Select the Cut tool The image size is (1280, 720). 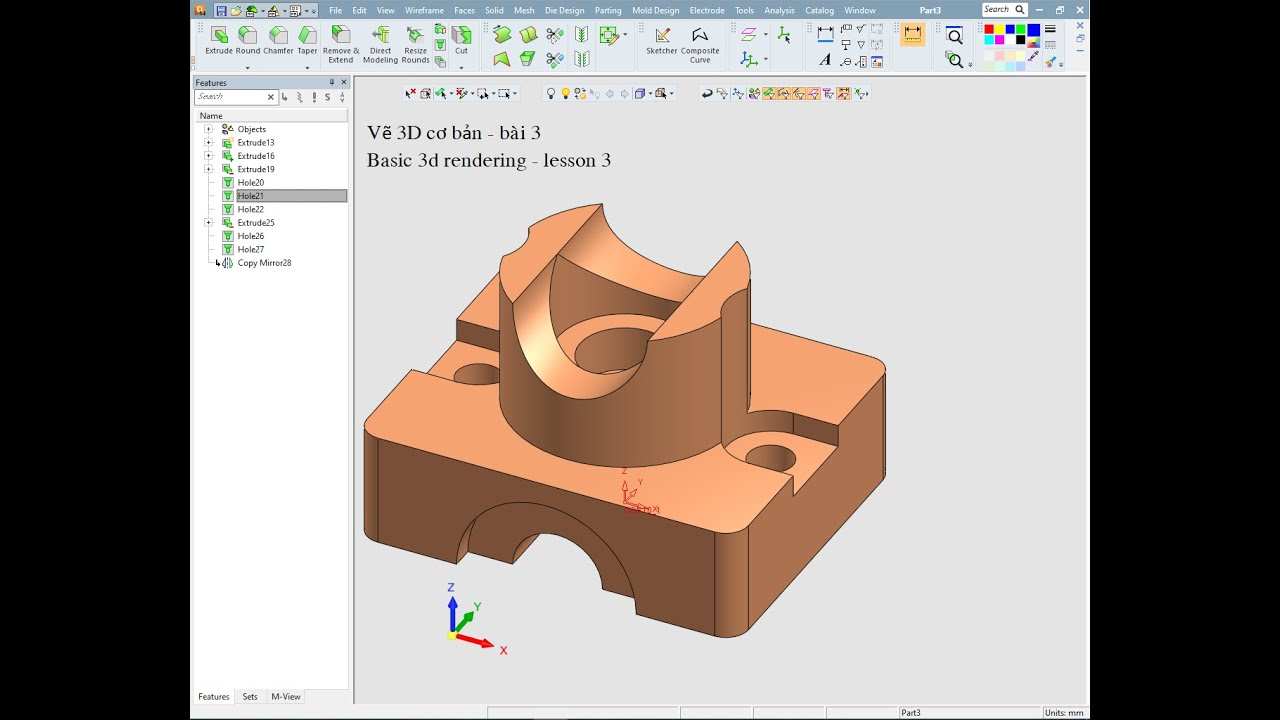[x=461, y=40]
